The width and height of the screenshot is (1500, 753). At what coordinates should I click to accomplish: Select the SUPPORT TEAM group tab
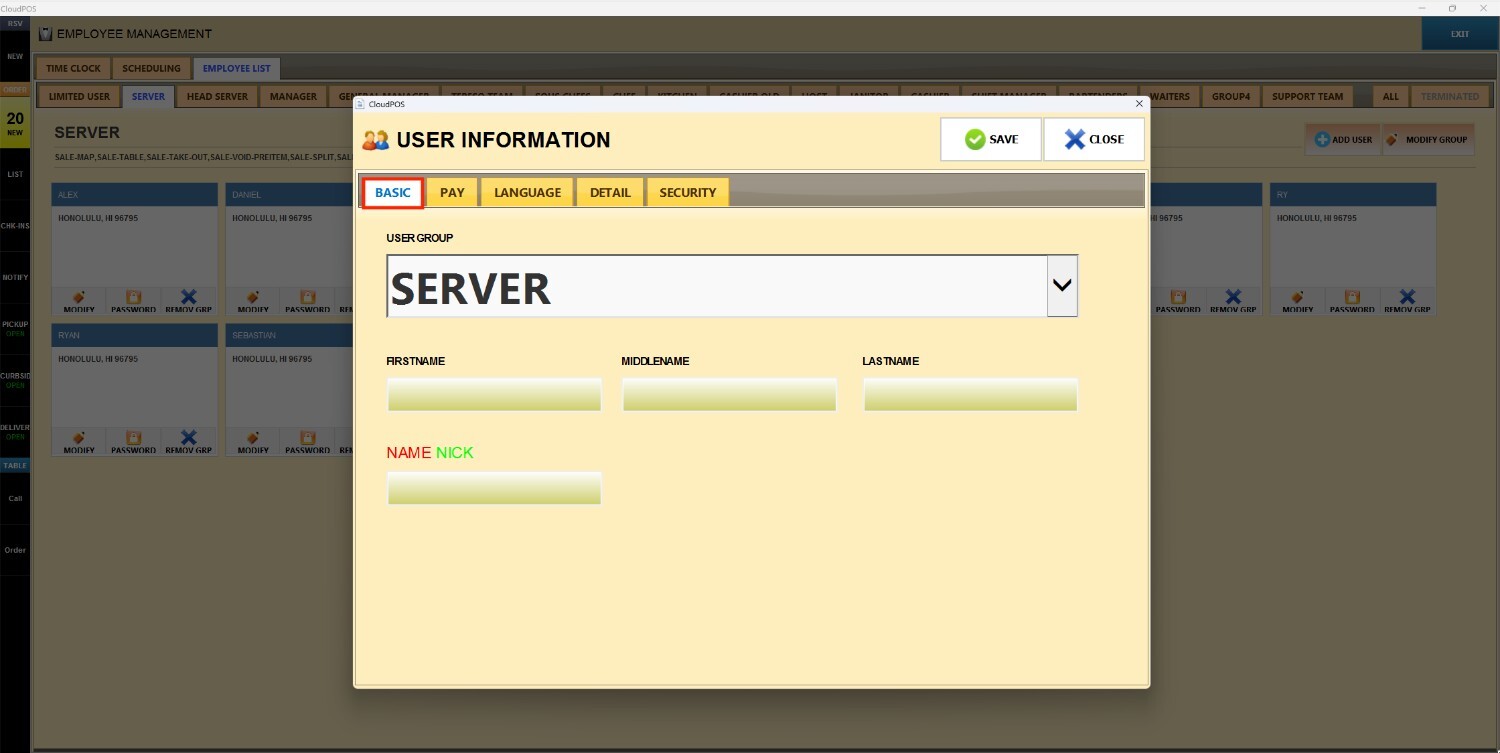pos(1307,97)
